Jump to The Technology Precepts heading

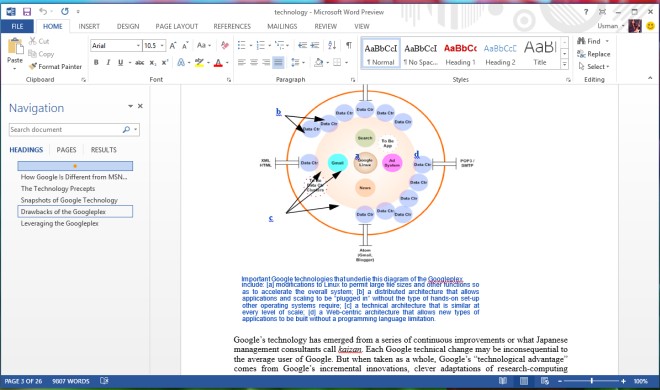(58, 188)
